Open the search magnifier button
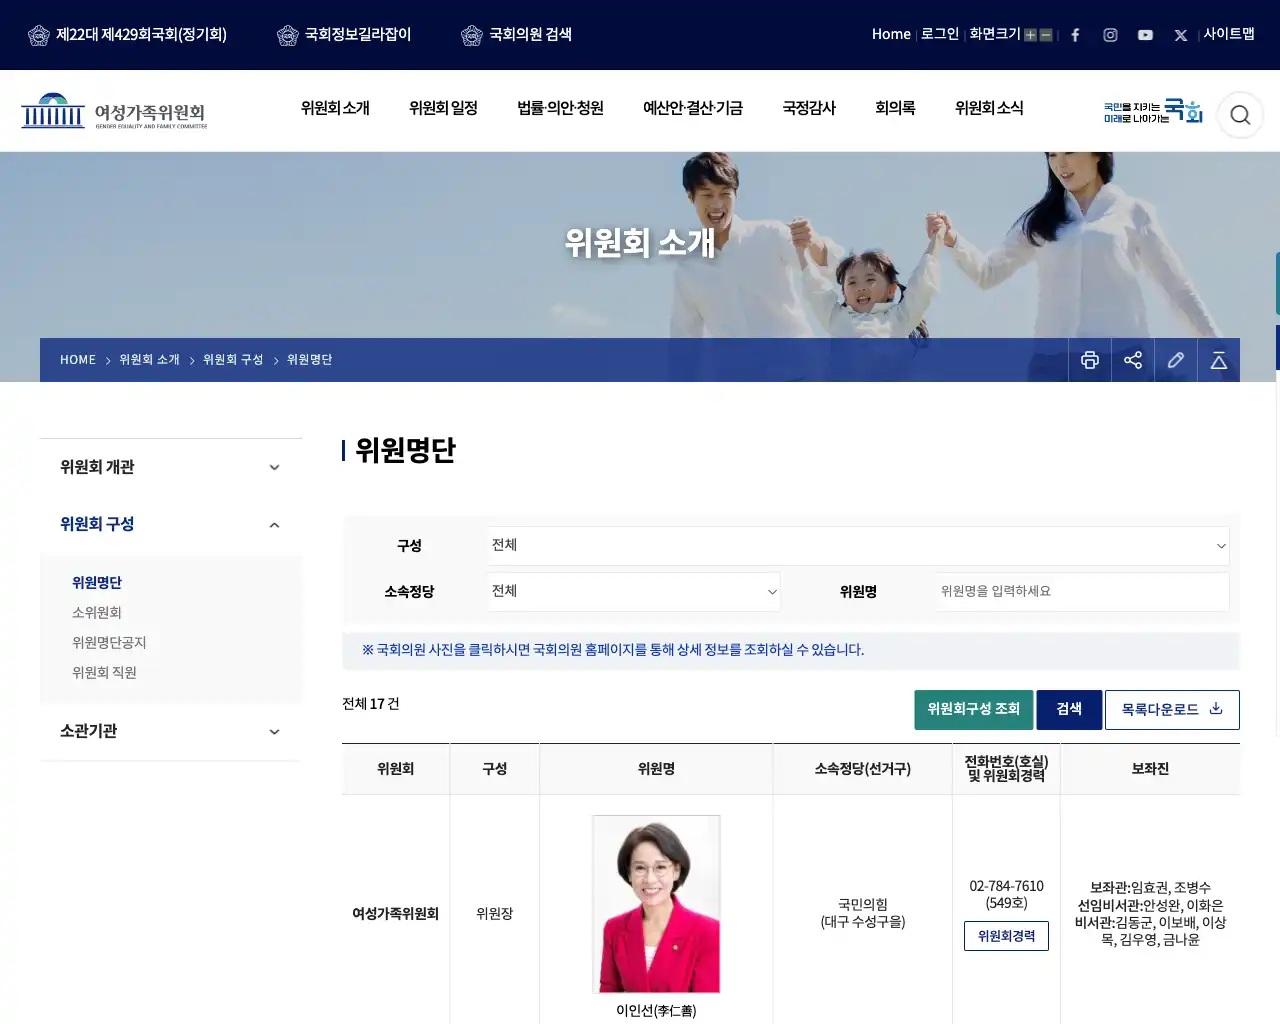 point(1240,115)
